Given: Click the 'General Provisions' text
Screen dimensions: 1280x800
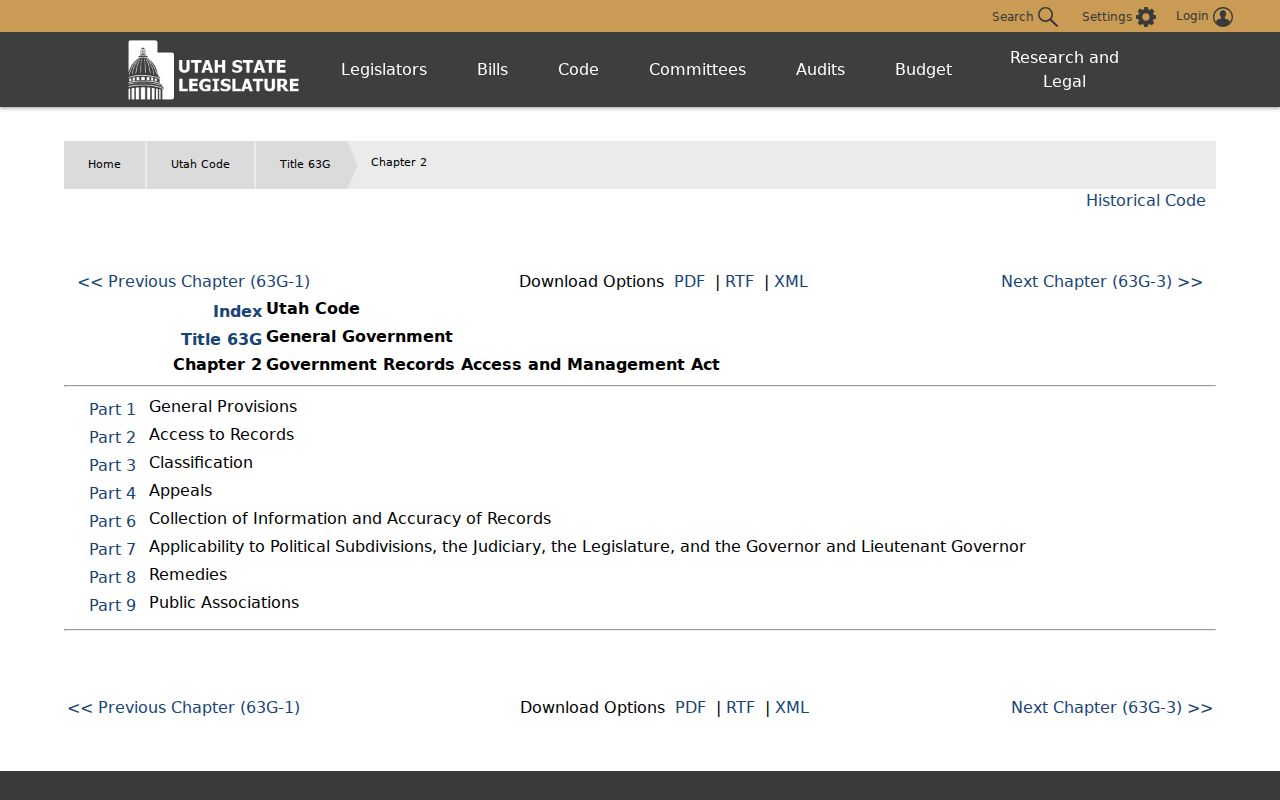Looking at the screenshot, I should (223, 406).
